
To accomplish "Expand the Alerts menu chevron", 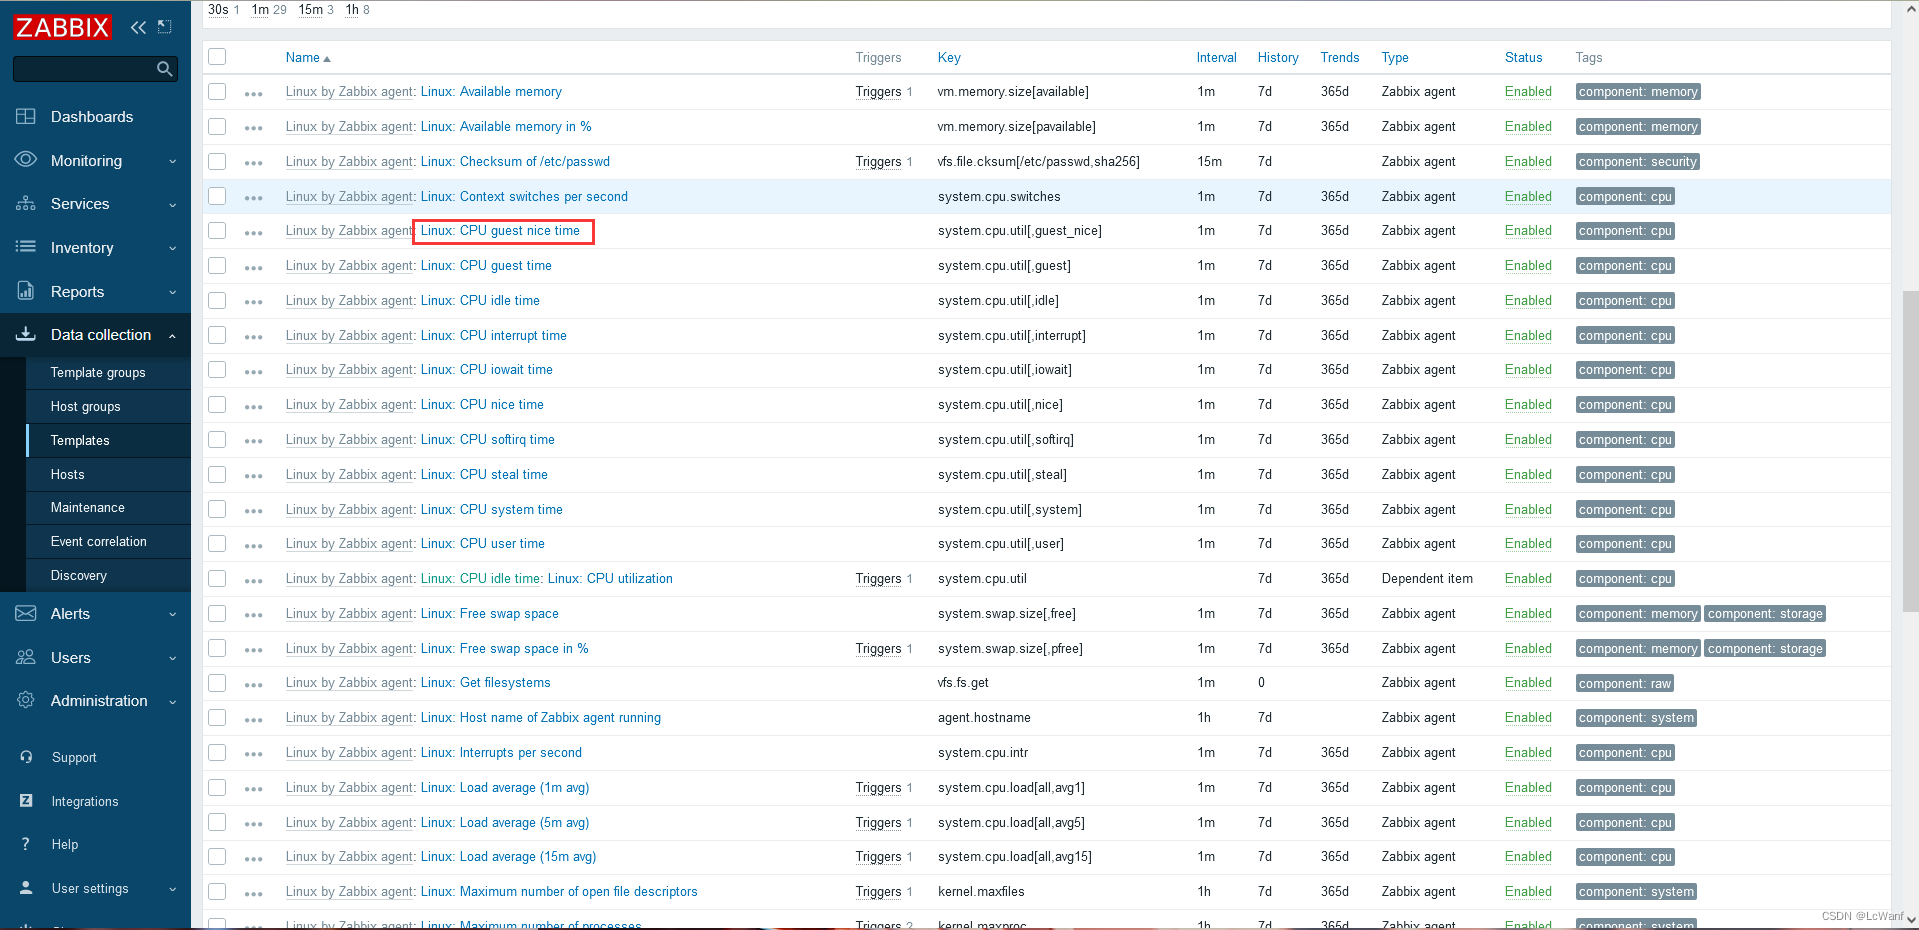I will [x=172, y=614].
